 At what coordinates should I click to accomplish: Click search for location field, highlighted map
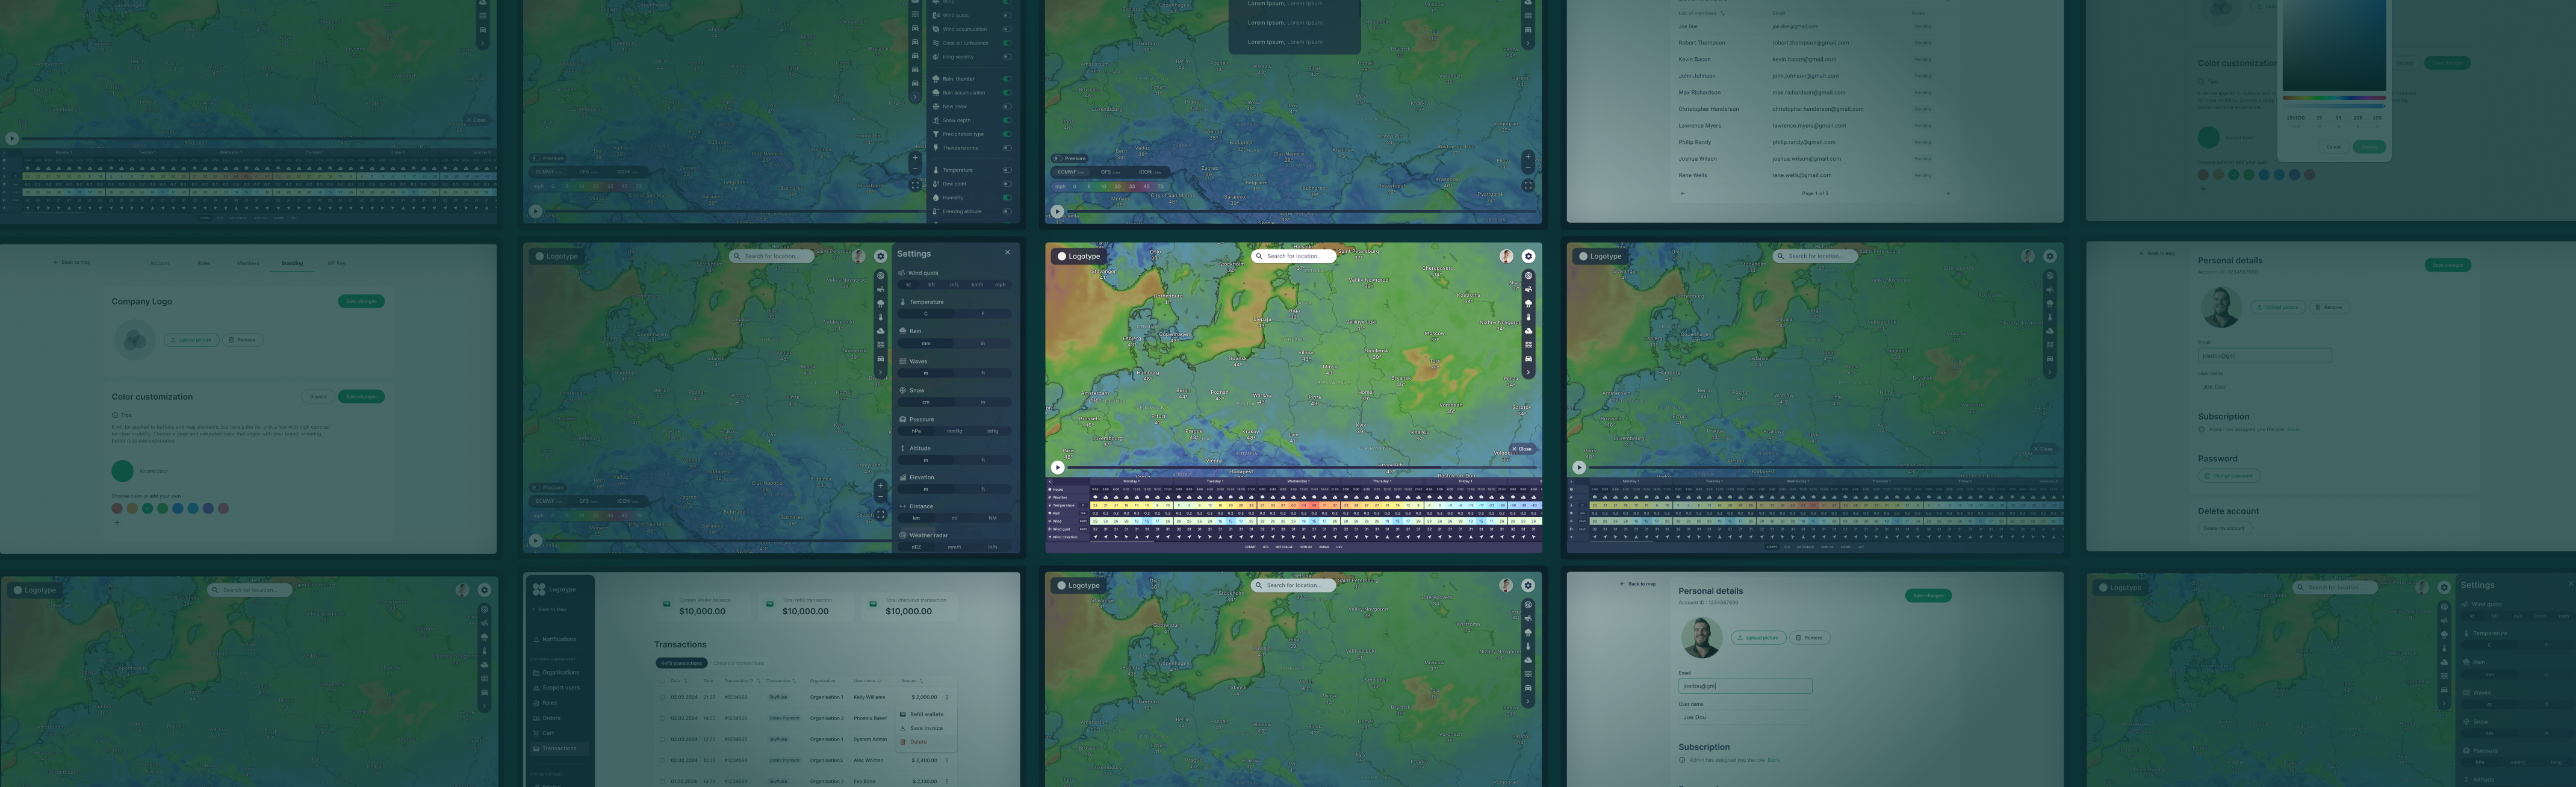tap(1295, 256)
